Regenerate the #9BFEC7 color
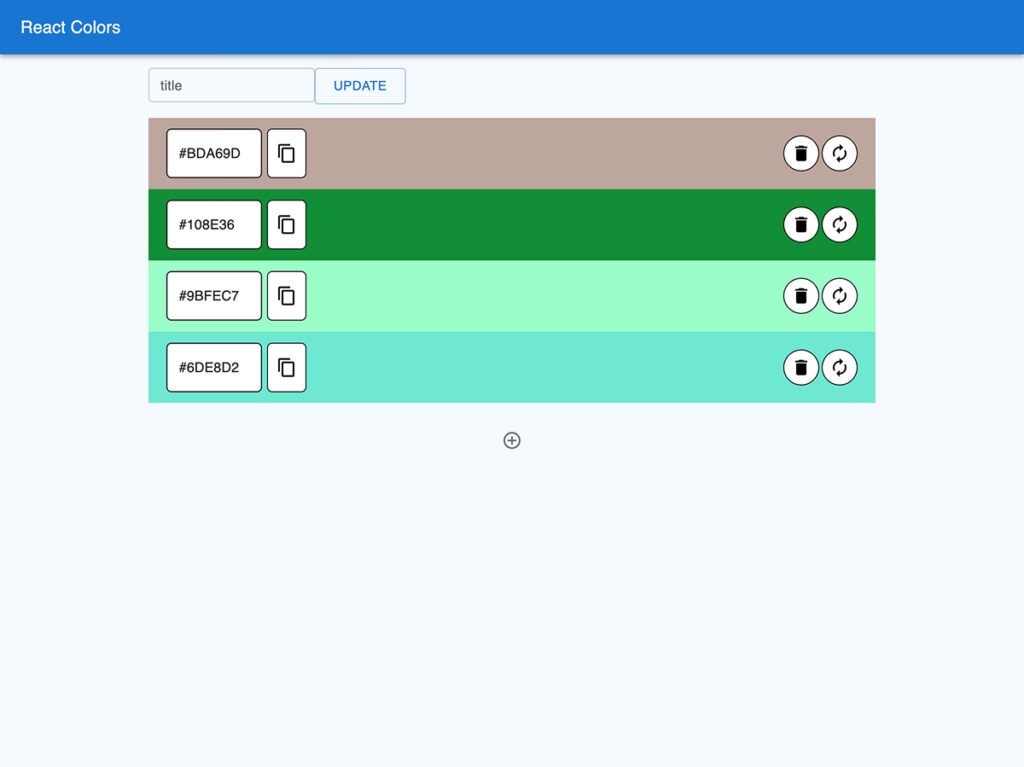Viewport: 1024px width, 767px height. pos(839,296)
